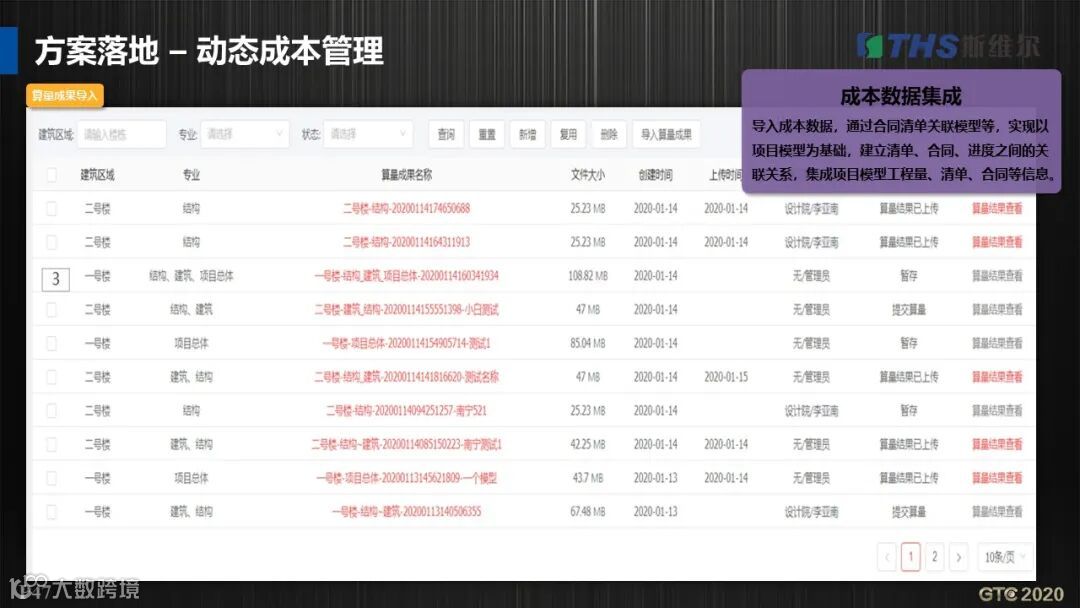Focus the 建筑区域 search input
Screen dimensions: 1080x608
click(121, 134)
